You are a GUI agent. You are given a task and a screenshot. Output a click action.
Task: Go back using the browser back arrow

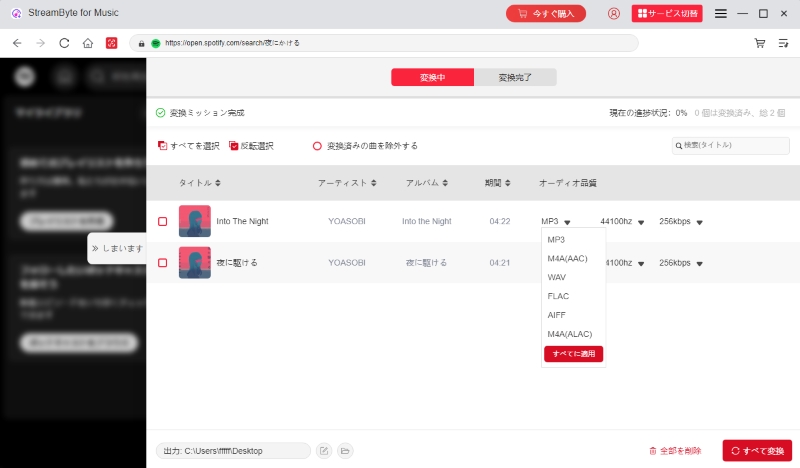coord(17,43)
